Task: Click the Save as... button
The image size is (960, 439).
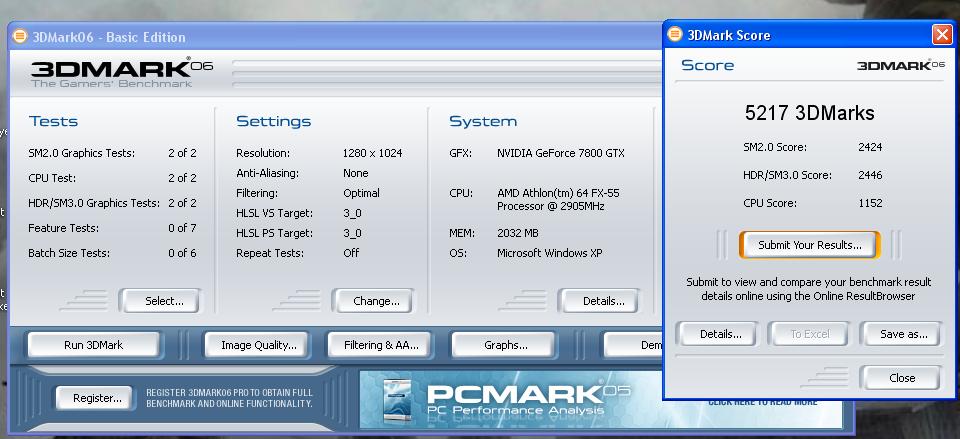Action: click(903, 334)
